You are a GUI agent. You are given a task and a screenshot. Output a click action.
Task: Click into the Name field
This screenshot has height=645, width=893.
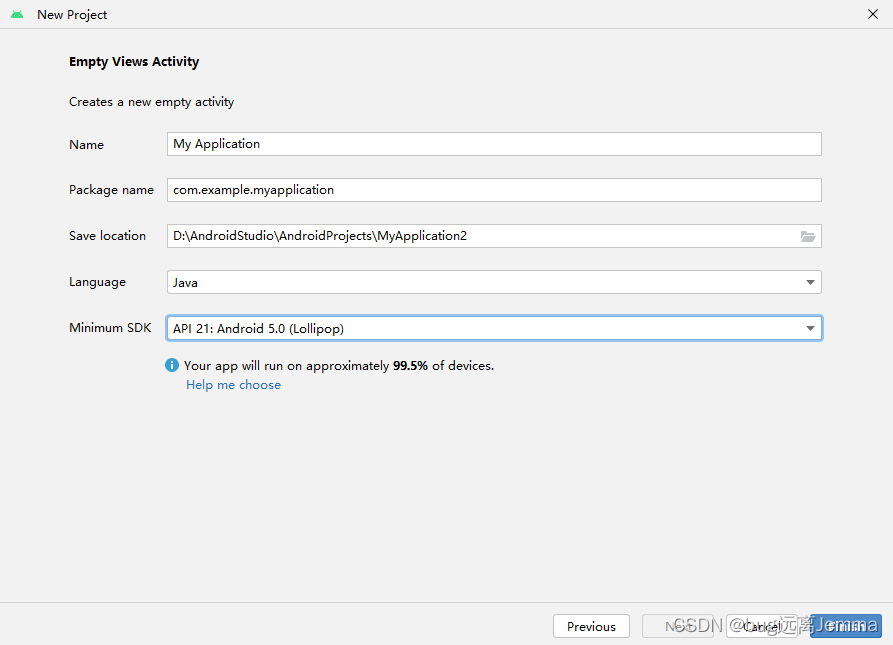pyautogui.click(x=494, y=144)
